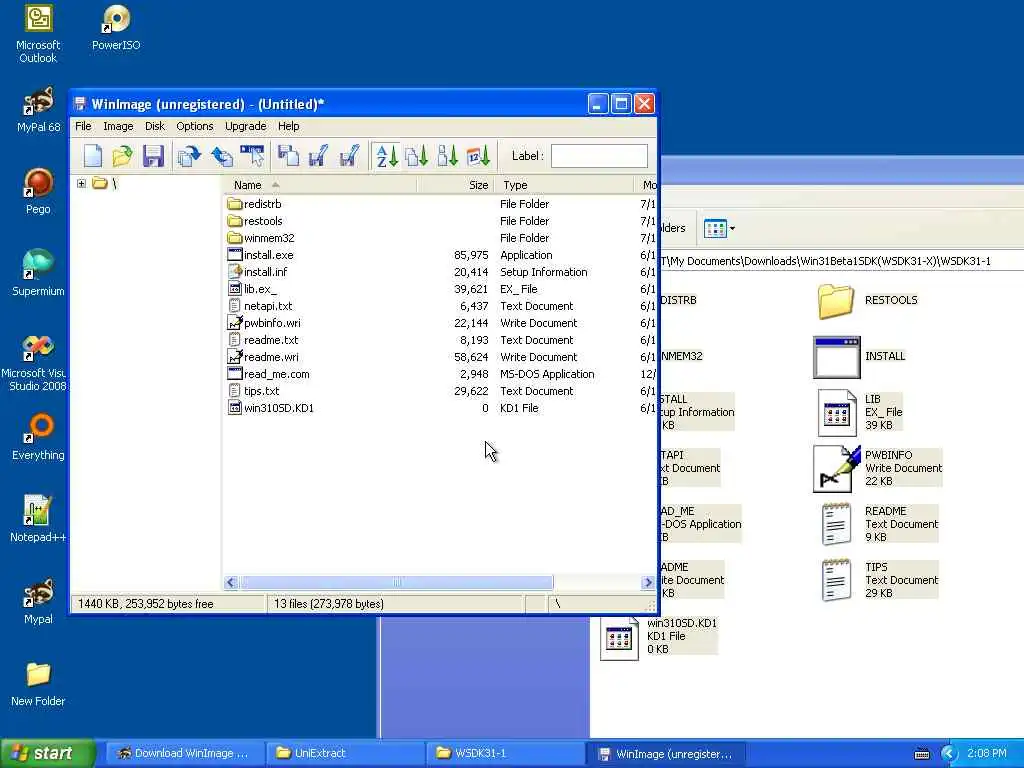Image resolution: width=1024 pixels, height=768 pixels.
Task: Open Everything desktop shortcut
Action: pos(38,437)
